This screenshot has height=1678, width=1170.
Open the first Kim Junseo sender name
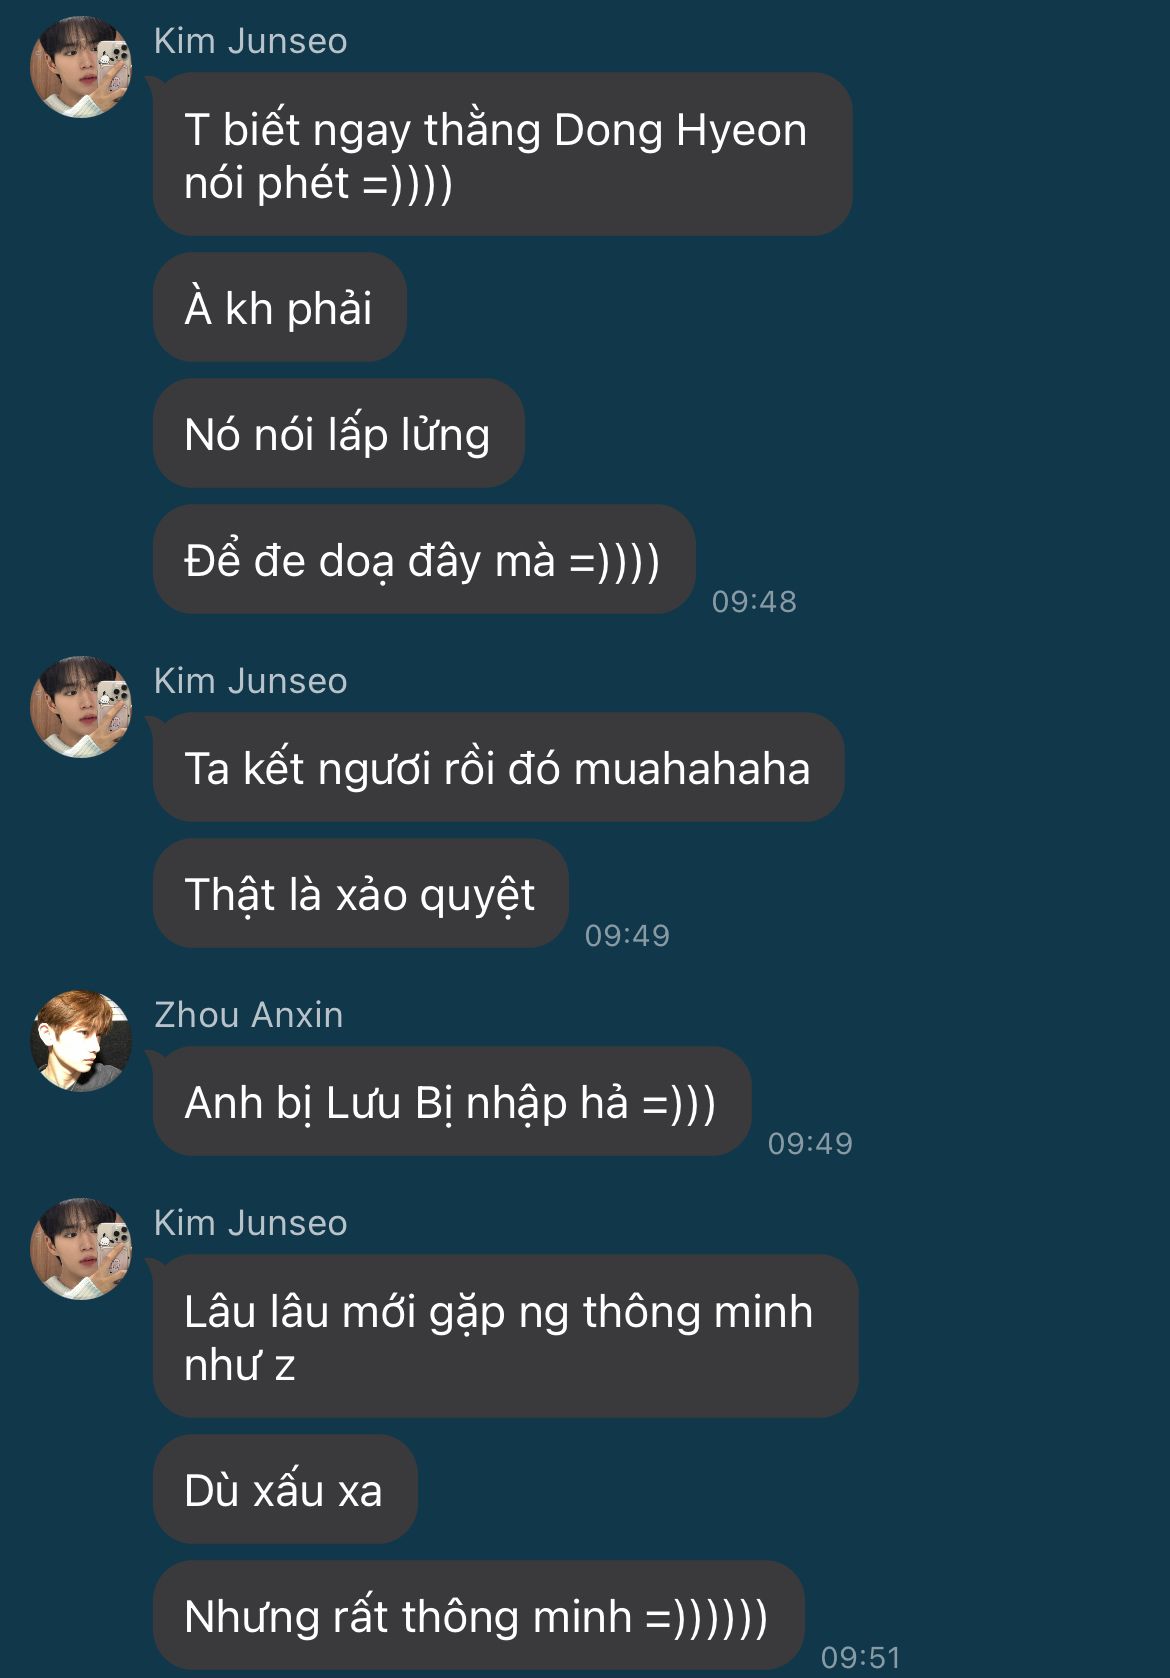(251, 41)
